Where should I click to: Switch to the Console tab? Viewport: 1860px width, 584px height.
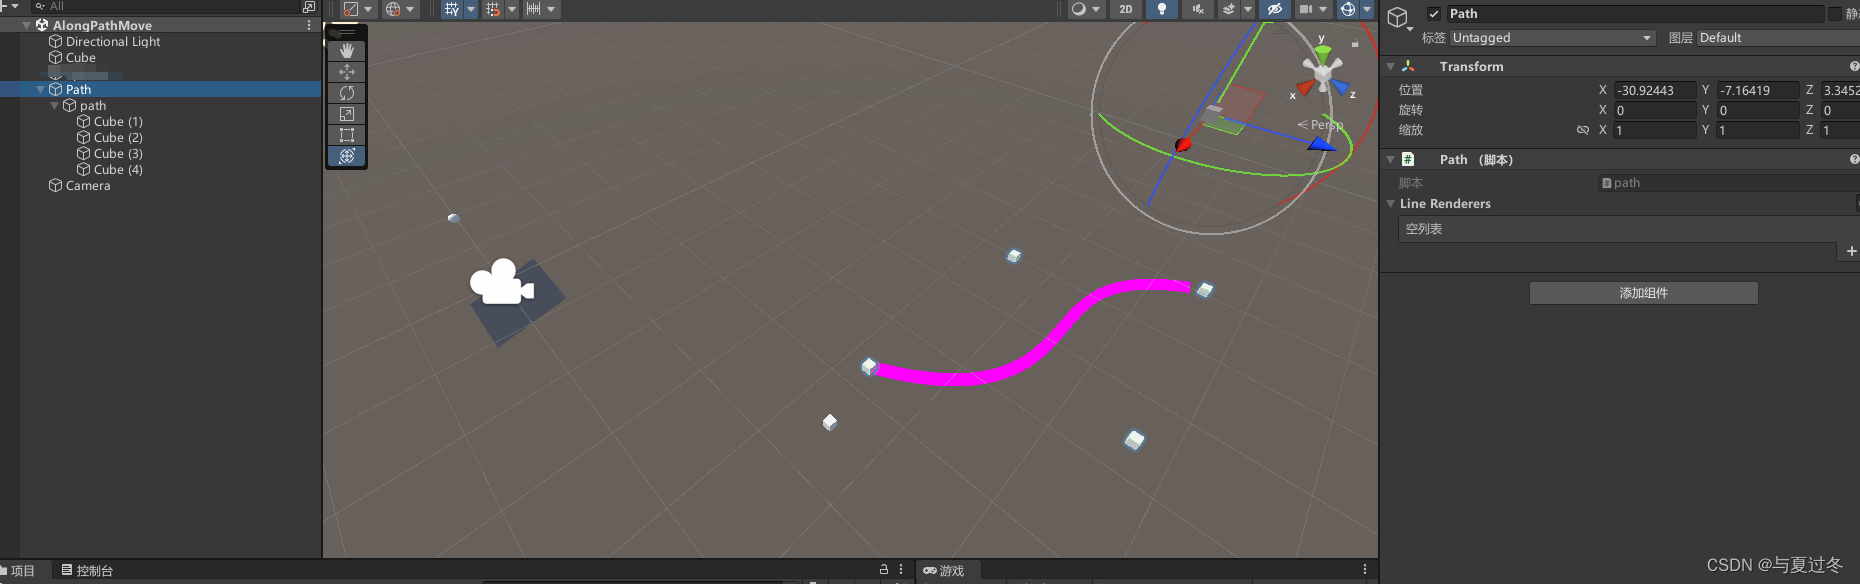(88, 571)
